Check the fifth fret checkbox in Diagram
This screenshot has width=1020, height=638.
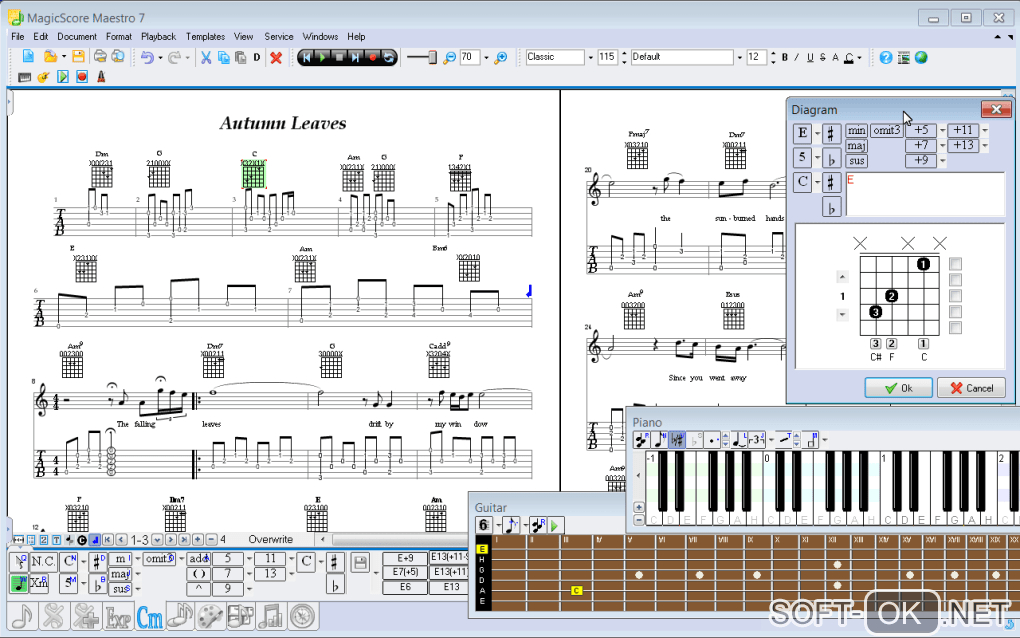955,328
